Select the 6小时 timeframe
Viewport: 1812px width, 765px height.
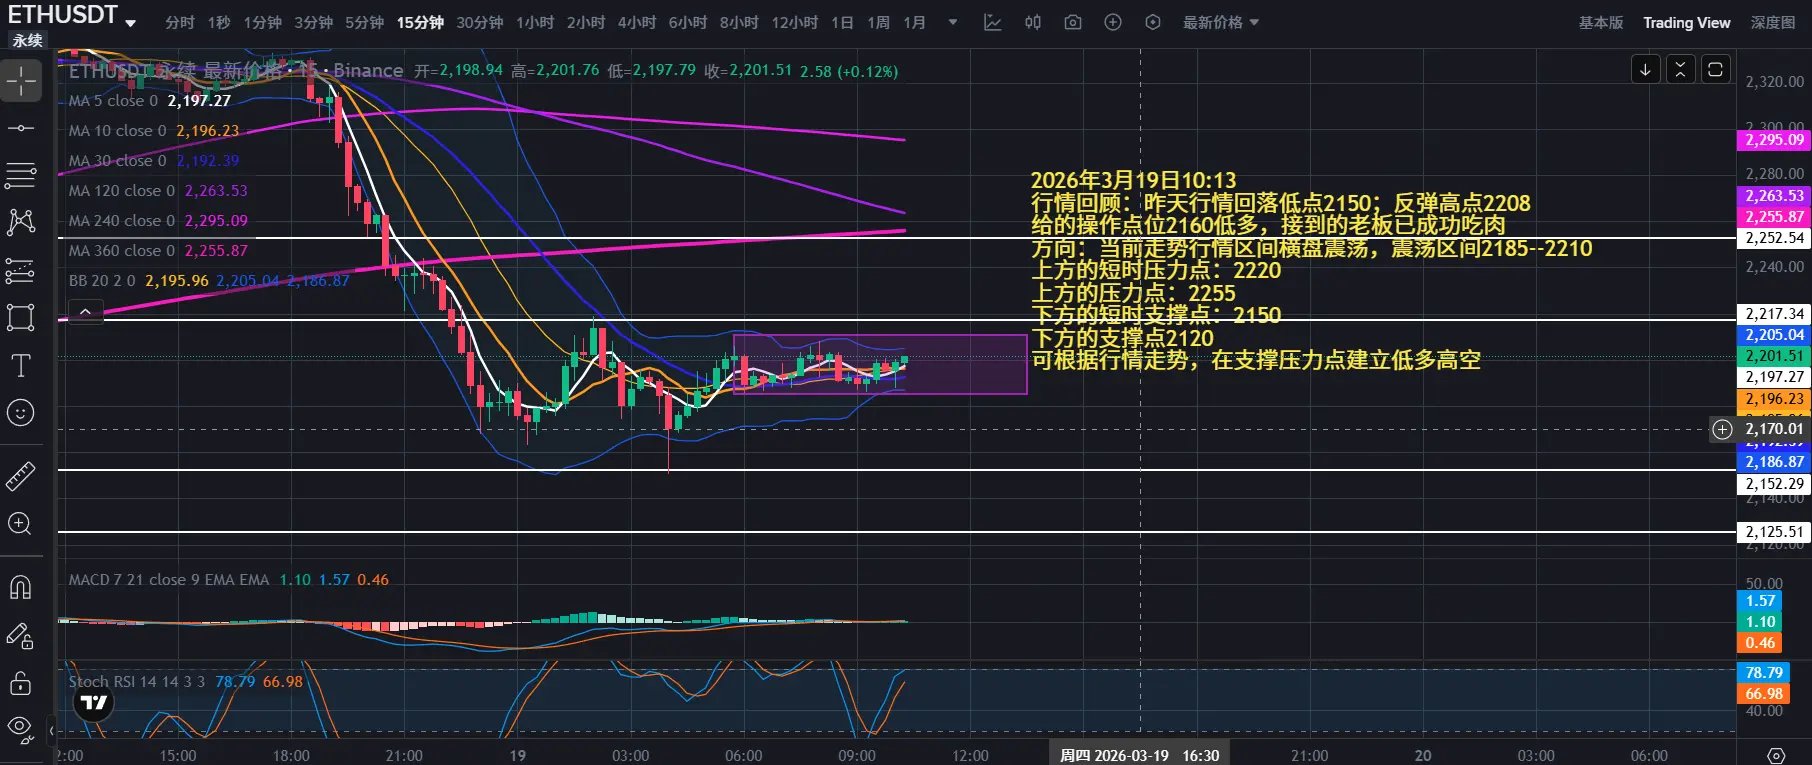tap(688, 22)
